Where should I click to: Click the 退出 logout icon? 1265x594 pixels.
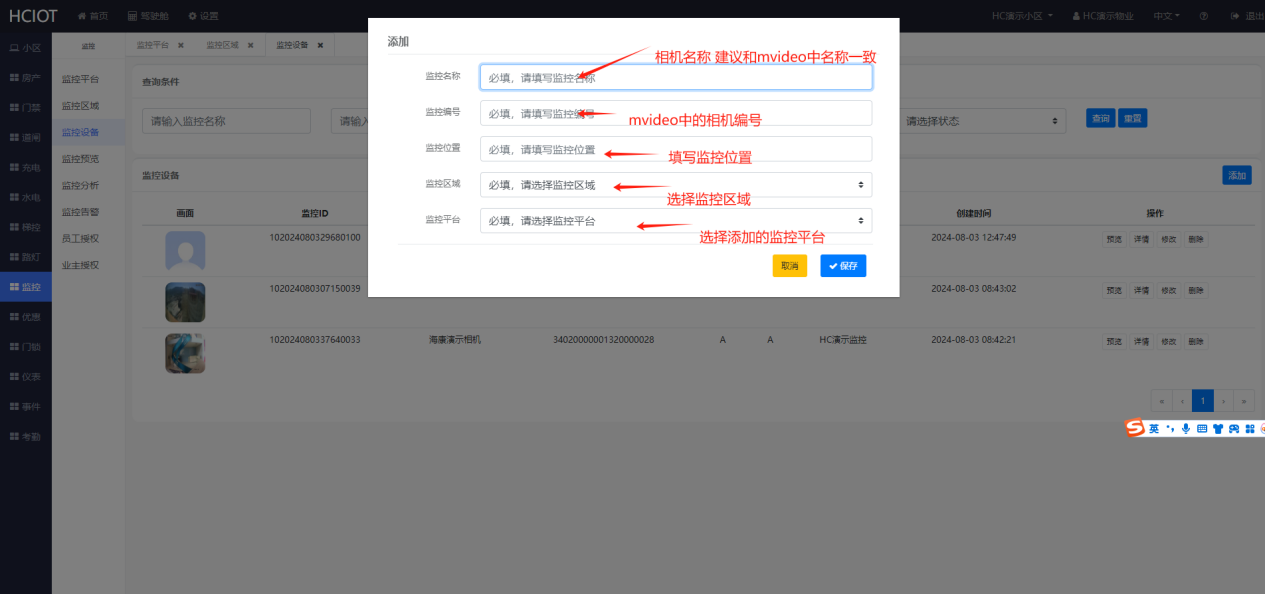point(1235,16)
